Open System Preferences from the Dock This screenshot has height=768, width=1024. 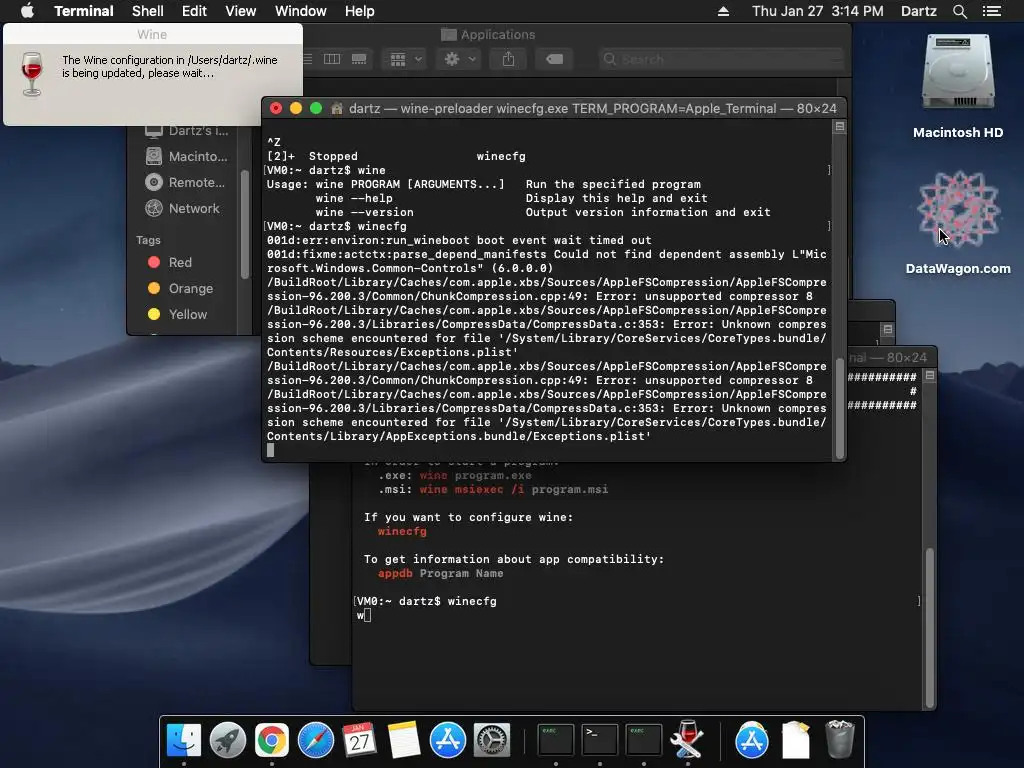492,741
